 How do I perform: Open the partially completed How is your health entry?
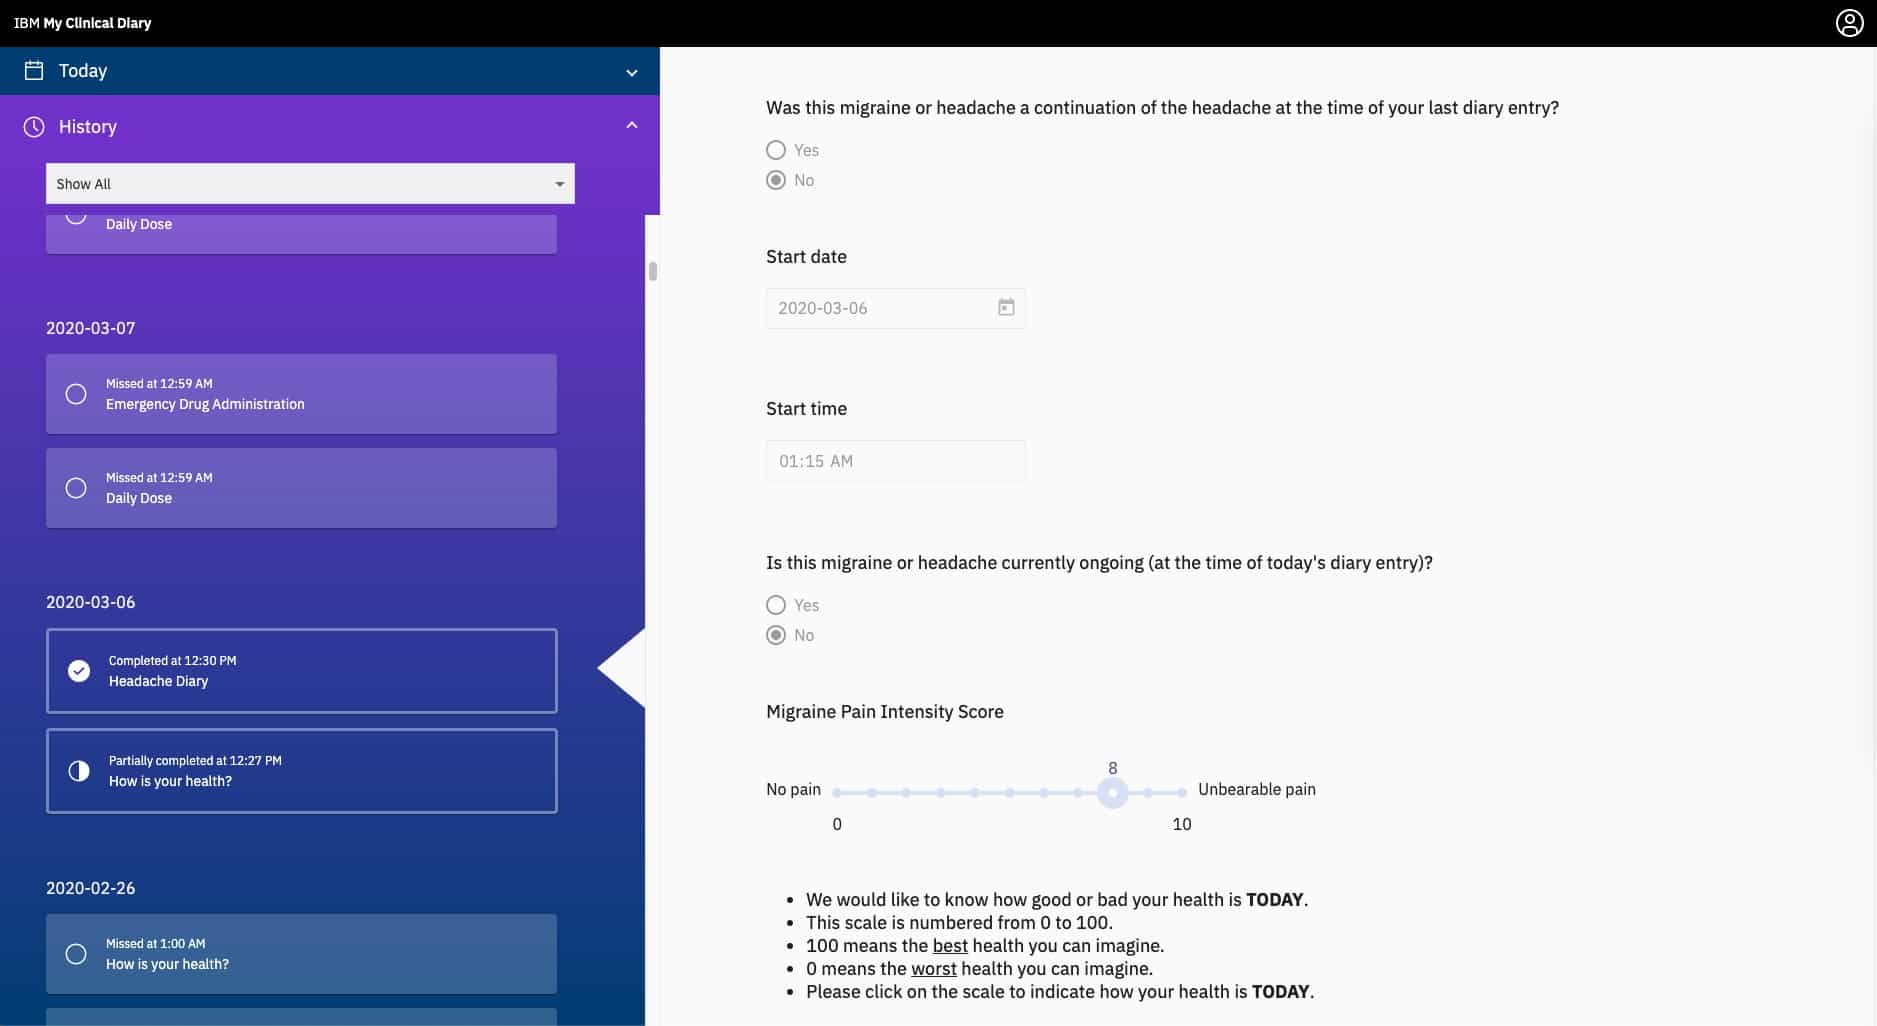click(x=301, y=771)
